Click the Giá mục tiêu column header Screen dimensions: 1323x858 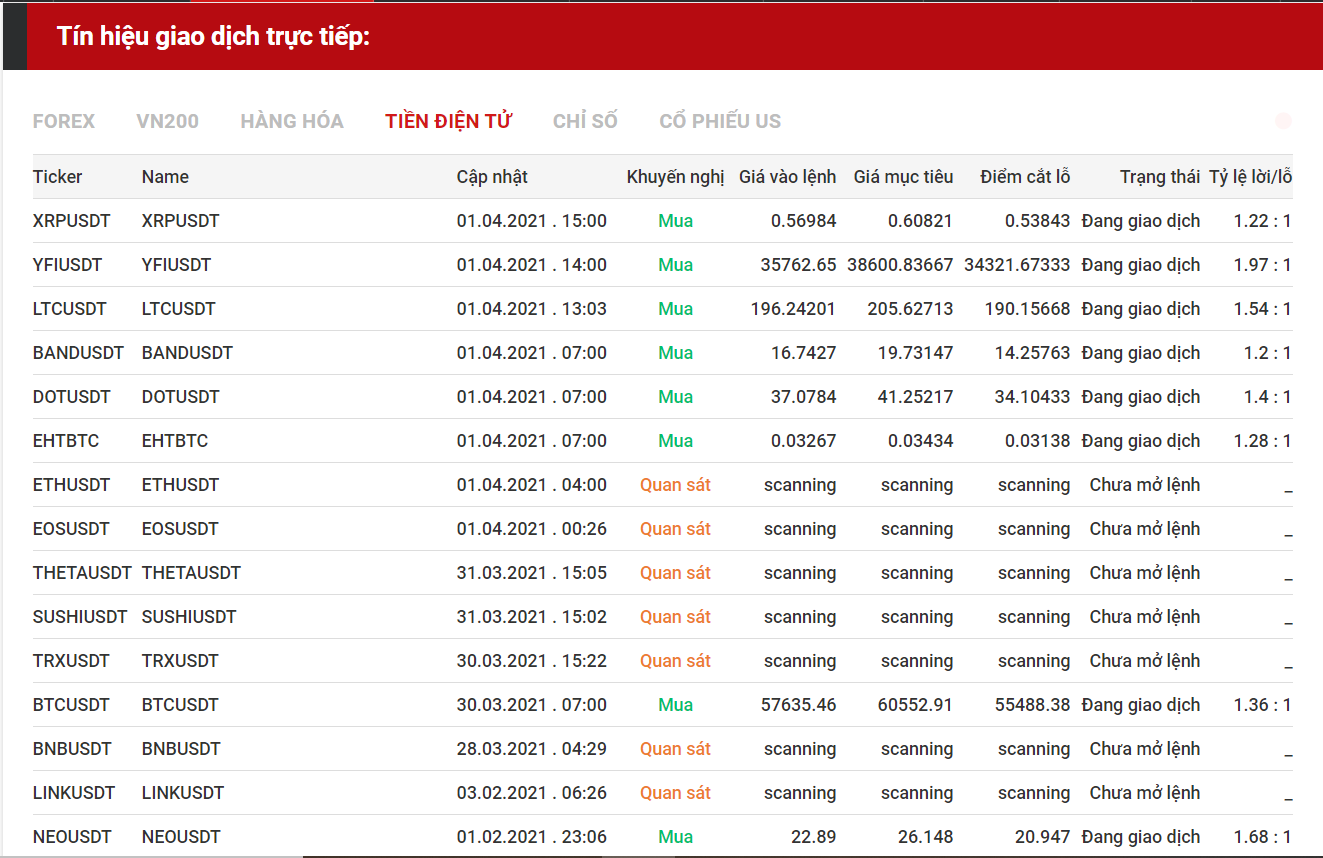coord(903,177)
